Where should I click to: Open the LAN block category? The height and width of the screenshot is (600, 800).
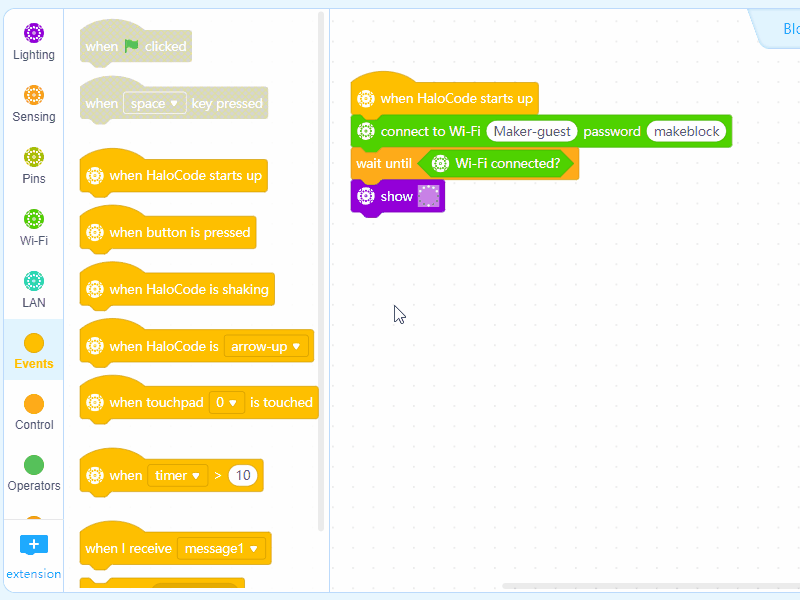[x=34, y=290]
